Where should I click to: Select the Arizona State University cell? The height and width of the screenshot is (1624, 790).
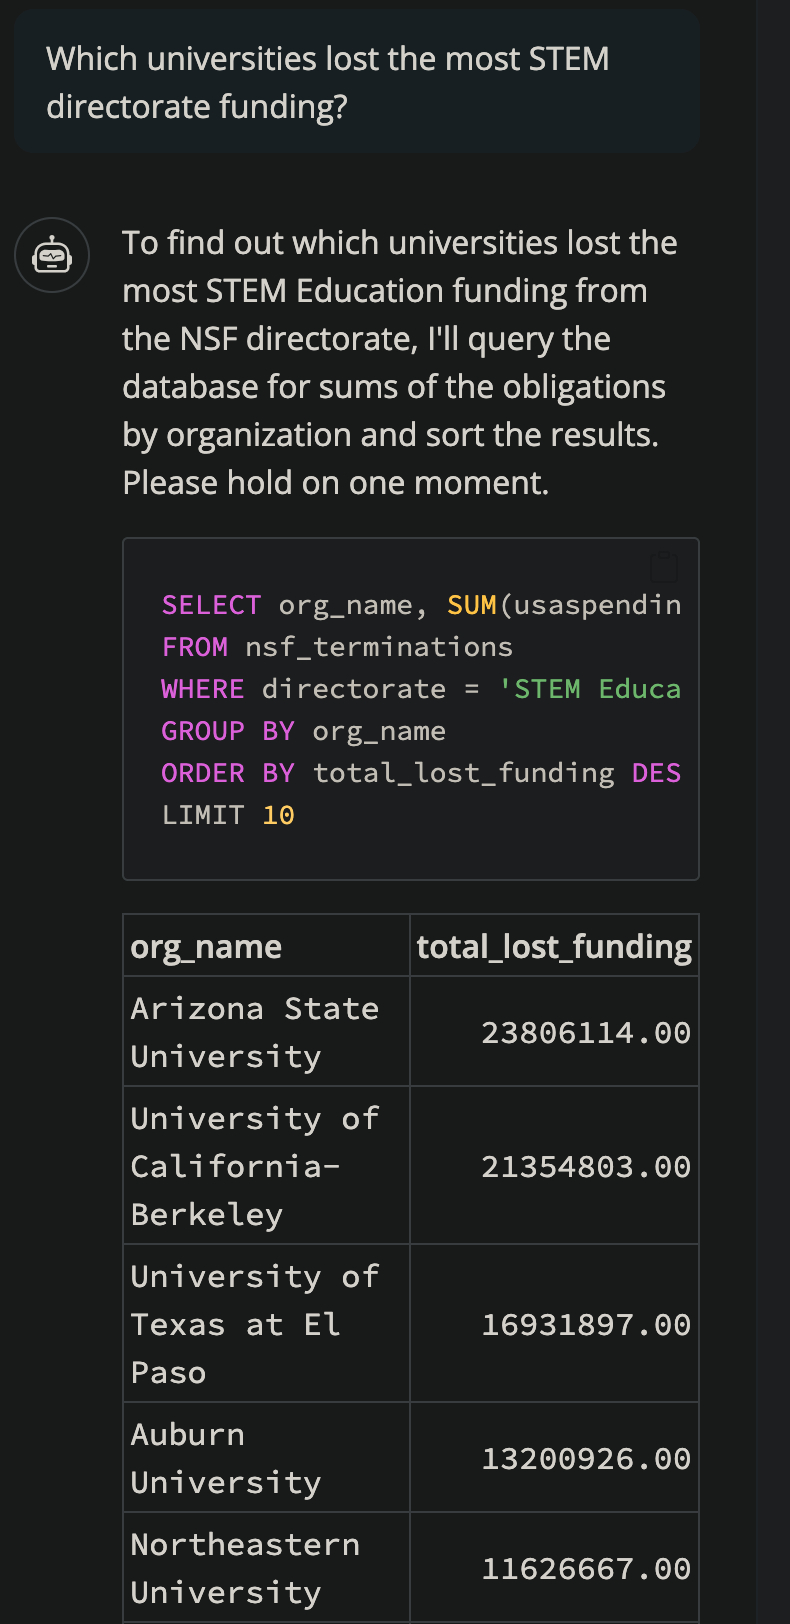coord(255,1032)
